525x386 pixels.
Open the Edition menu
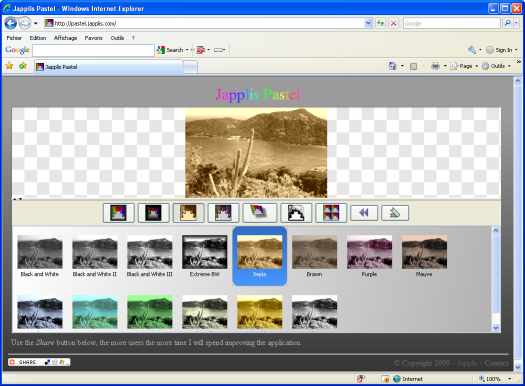tap(38, 38)
